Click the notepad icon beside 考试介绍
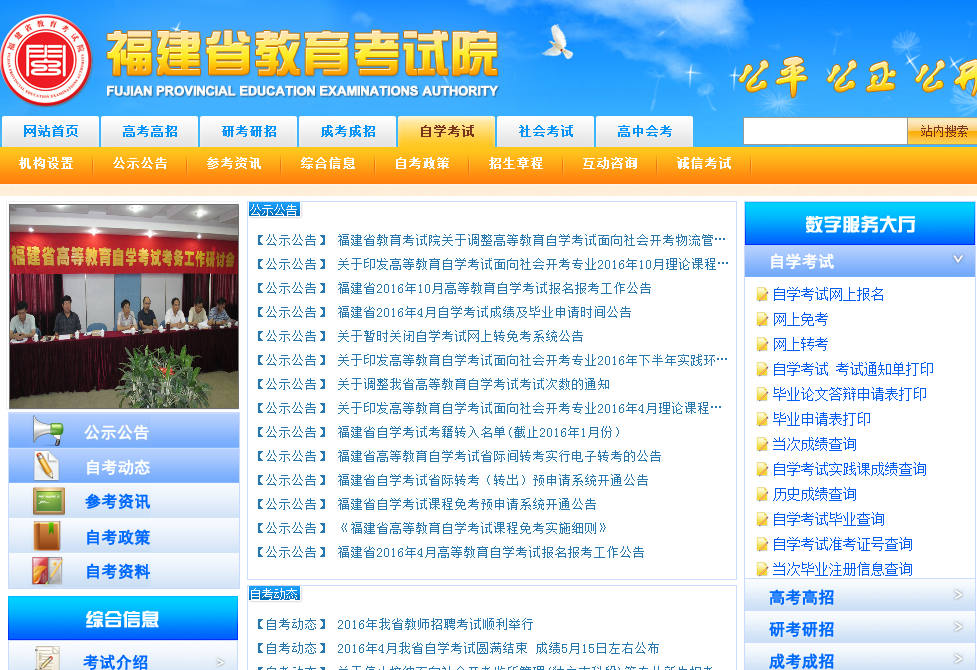Screen dimensions: 977x670 point(47,659)
